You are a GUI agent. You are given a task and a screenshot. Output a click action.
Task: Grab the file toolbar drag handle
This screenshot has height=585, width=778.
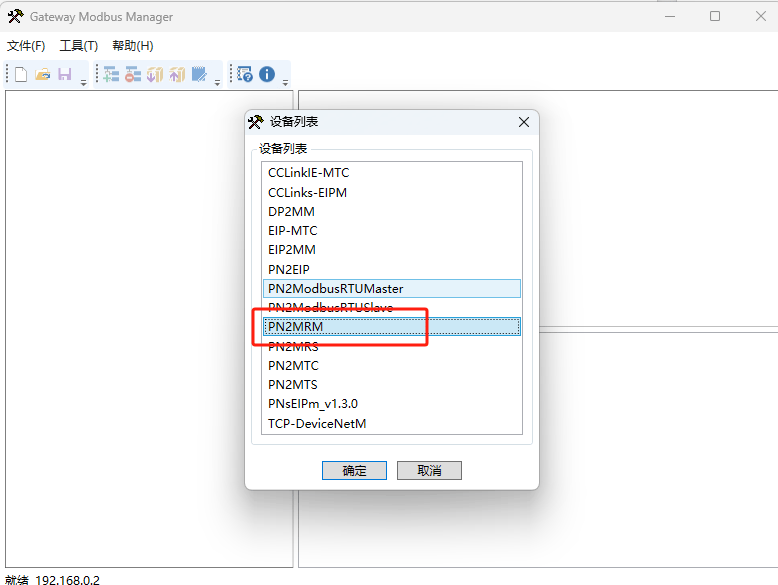pos(7,74)
